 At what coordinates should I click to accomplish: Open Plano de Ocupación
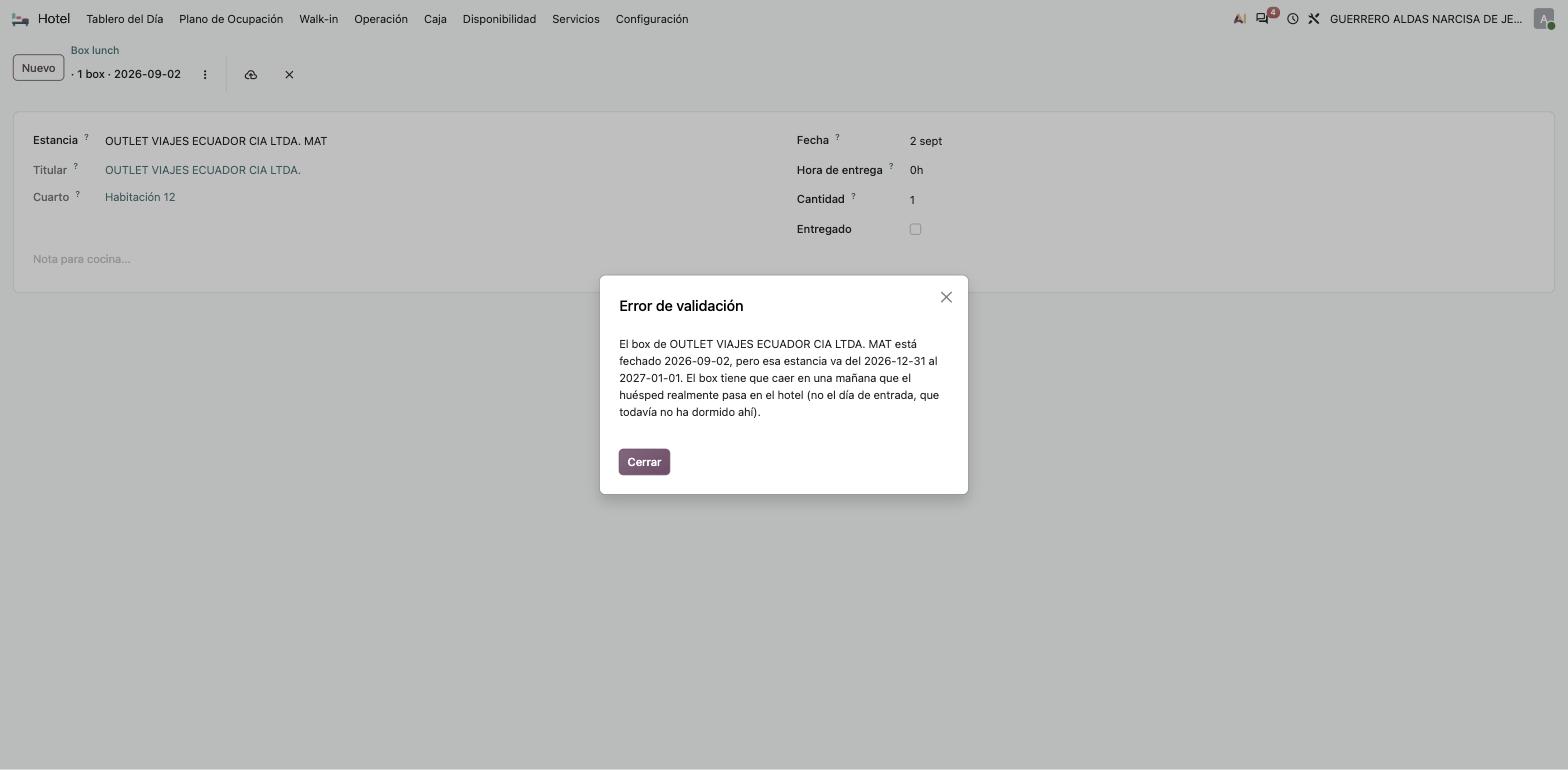[231, 19]
